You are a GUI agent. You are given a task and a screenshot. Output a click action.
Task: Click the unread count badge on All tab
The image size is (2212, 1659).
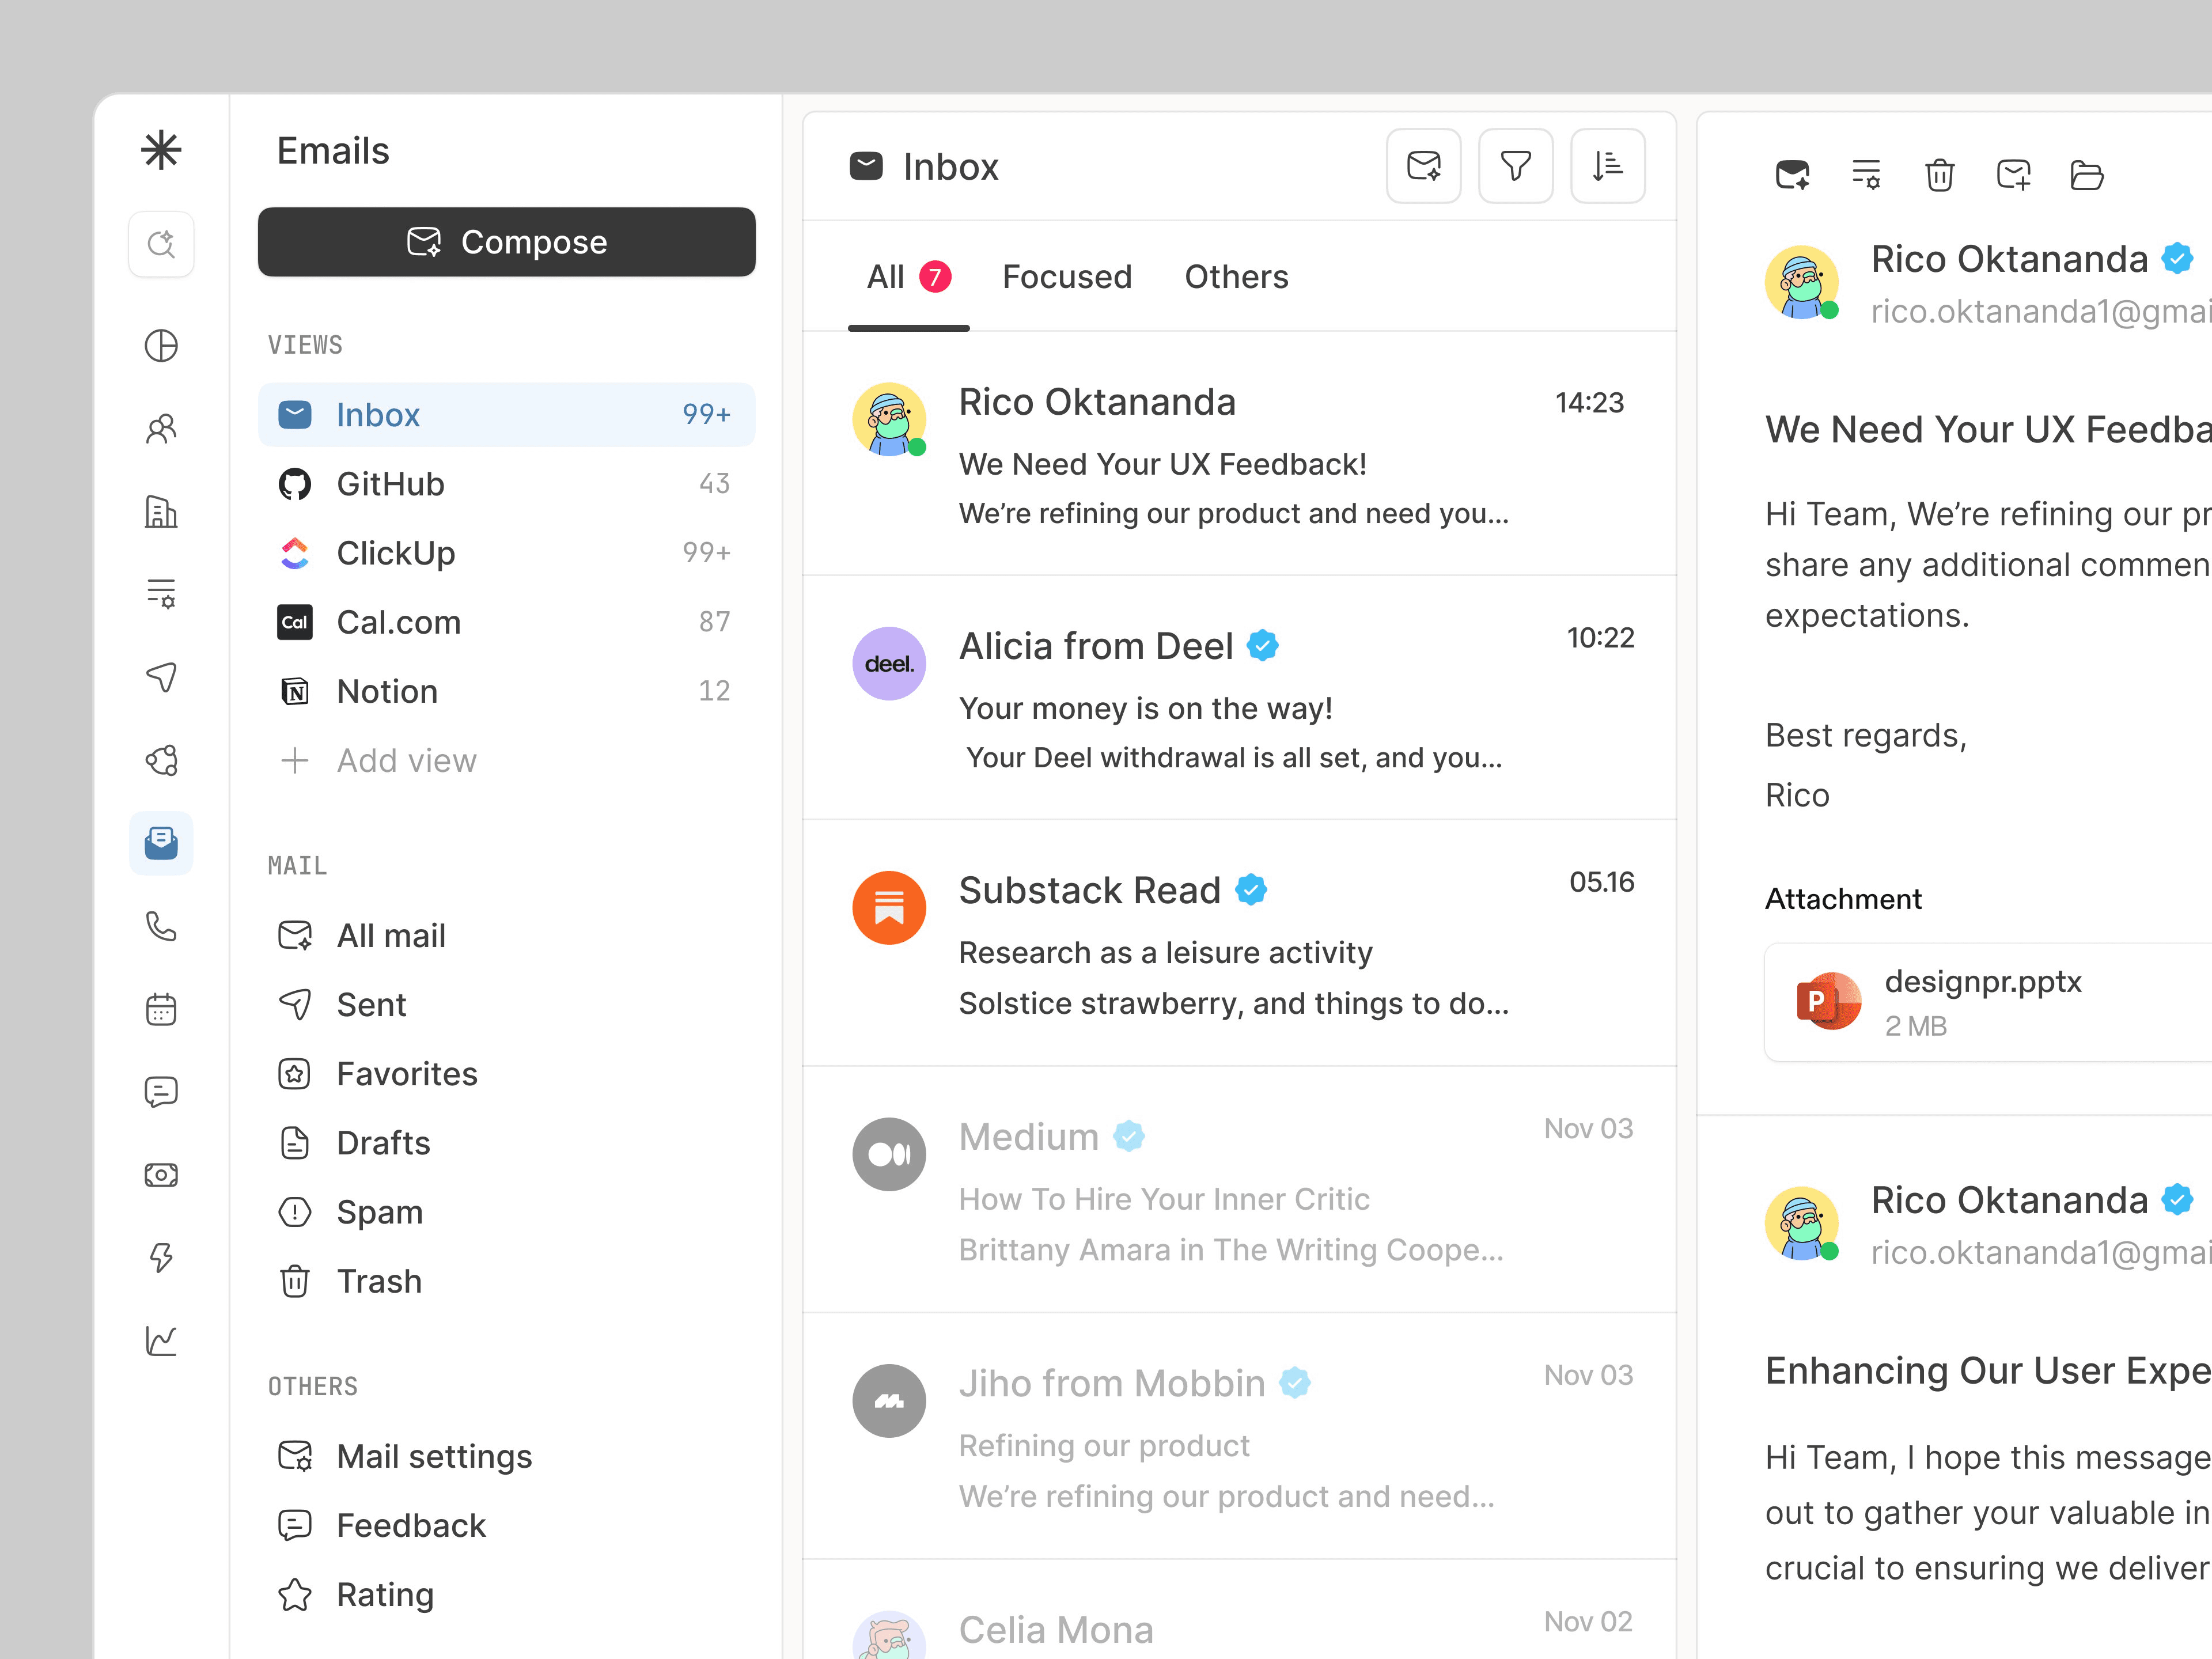click(x=935, y=276)
